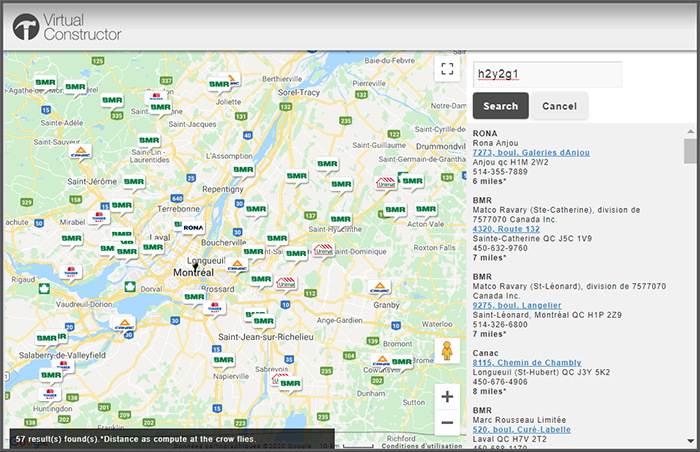700x452 pixels.
Task: Select the Timber Mart marker near Huntingdon
Action: point(50,394)
